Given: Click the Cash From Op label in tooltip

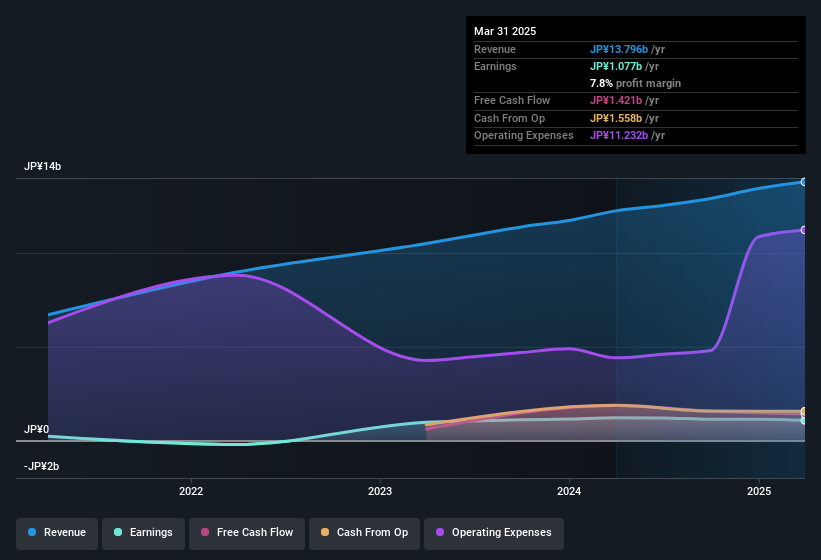Looking at the screenshot, I should 509,118.
